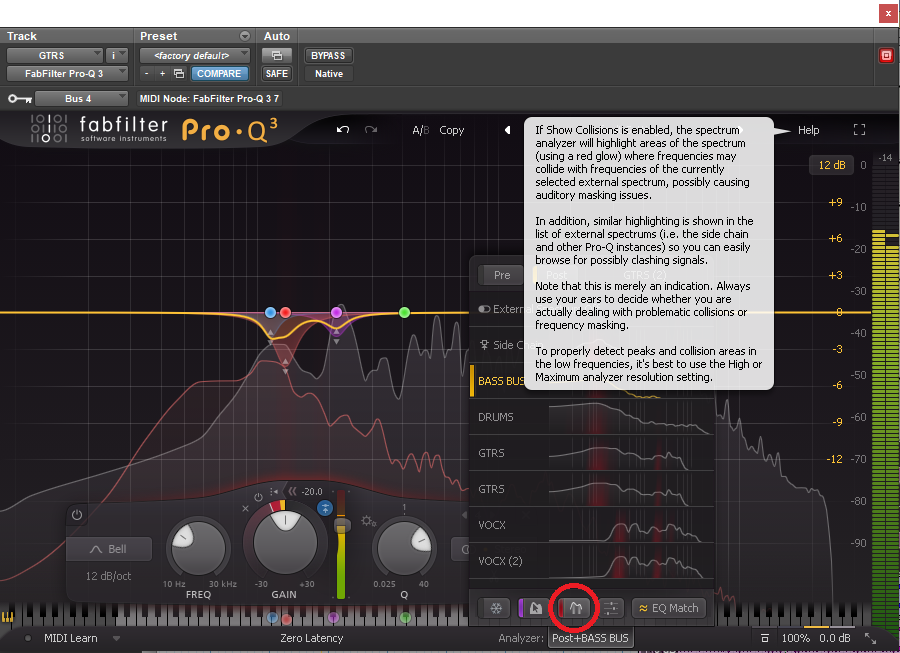Click the EQ Match button

pyautogui.click(x=669, y=608)
